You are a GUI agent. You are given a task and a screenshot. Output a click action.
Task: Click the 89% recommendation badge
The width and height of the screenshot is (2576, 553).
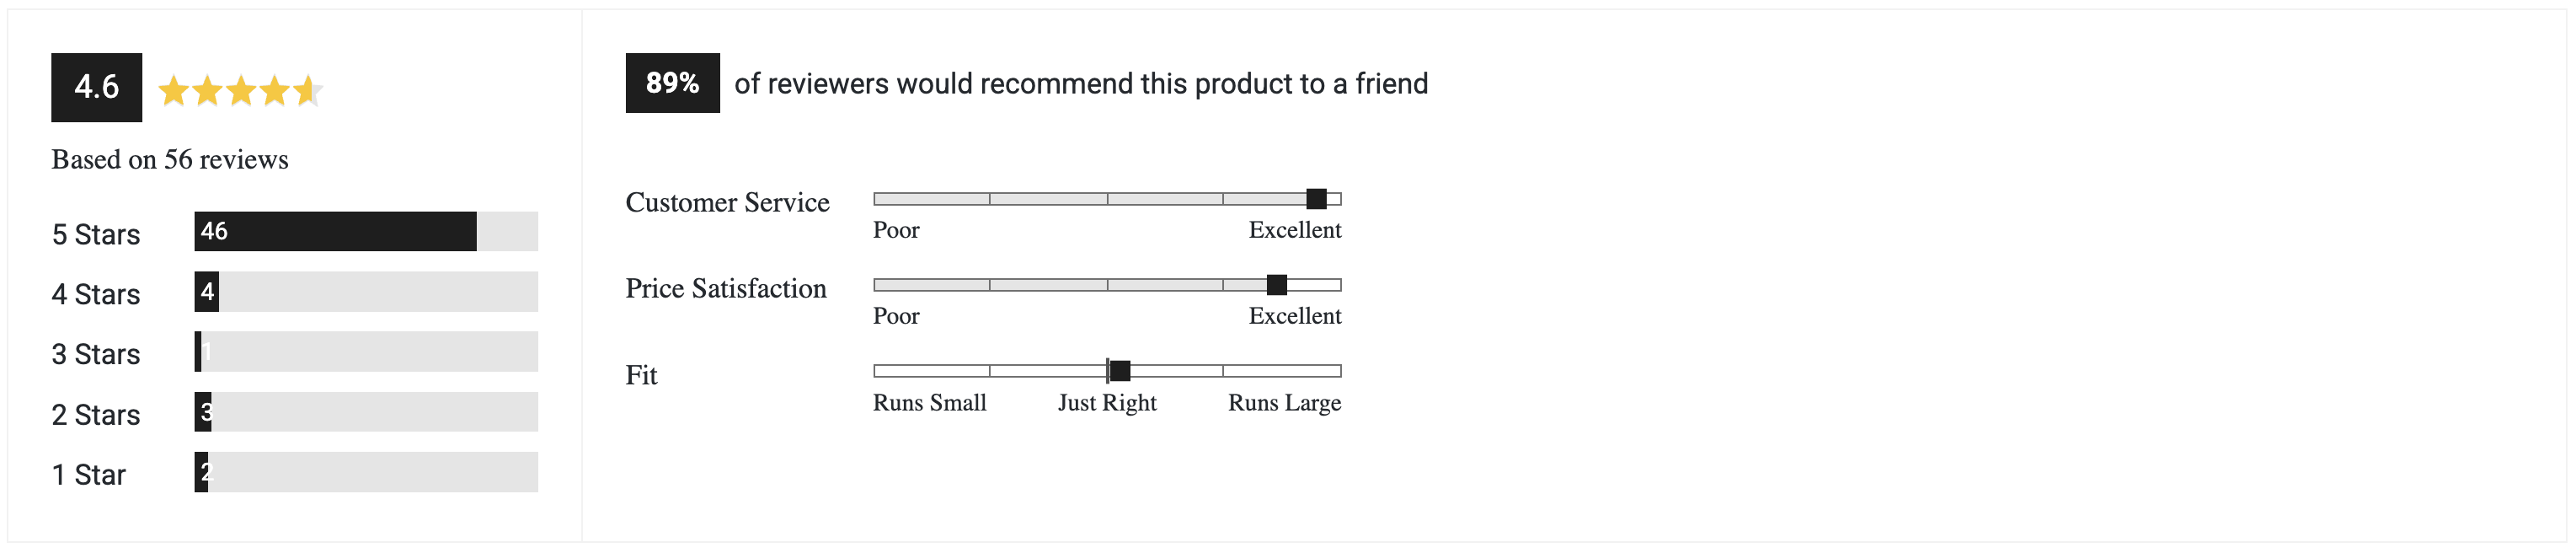click(672, 83)
